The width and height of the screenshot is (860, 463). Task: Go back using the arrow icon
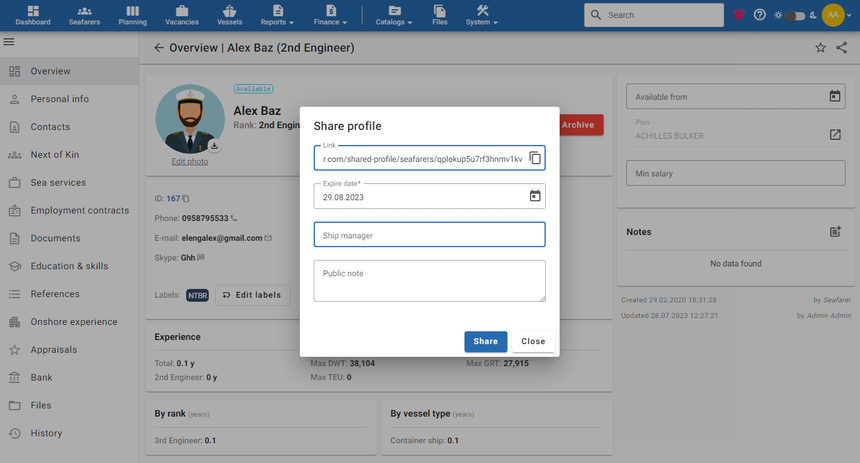tap(159, 48)
